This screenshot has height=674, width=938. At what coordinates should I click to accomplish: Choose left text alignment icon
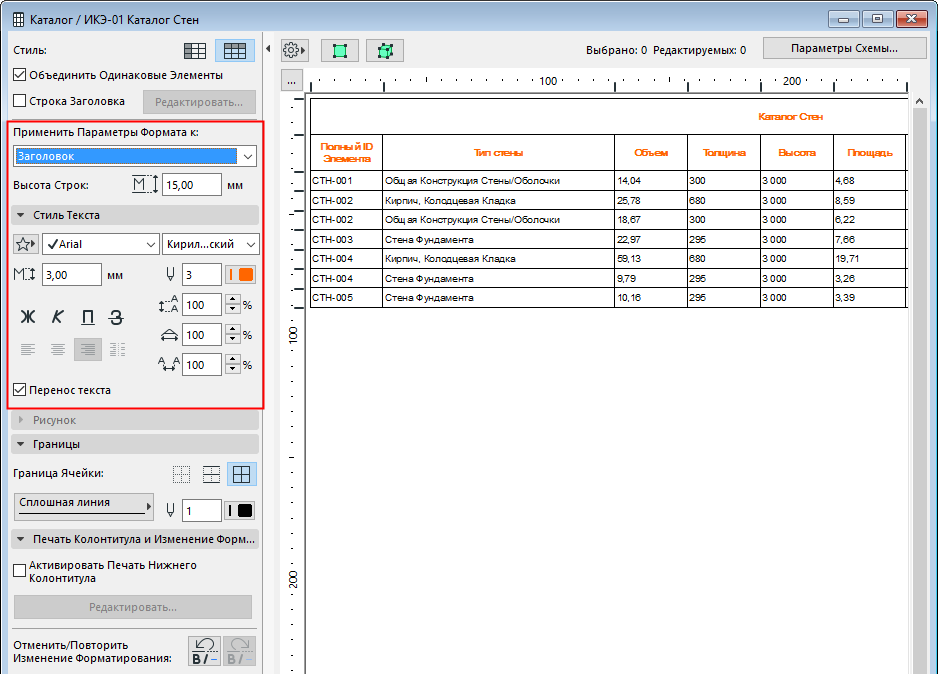(x=28, y=349)
